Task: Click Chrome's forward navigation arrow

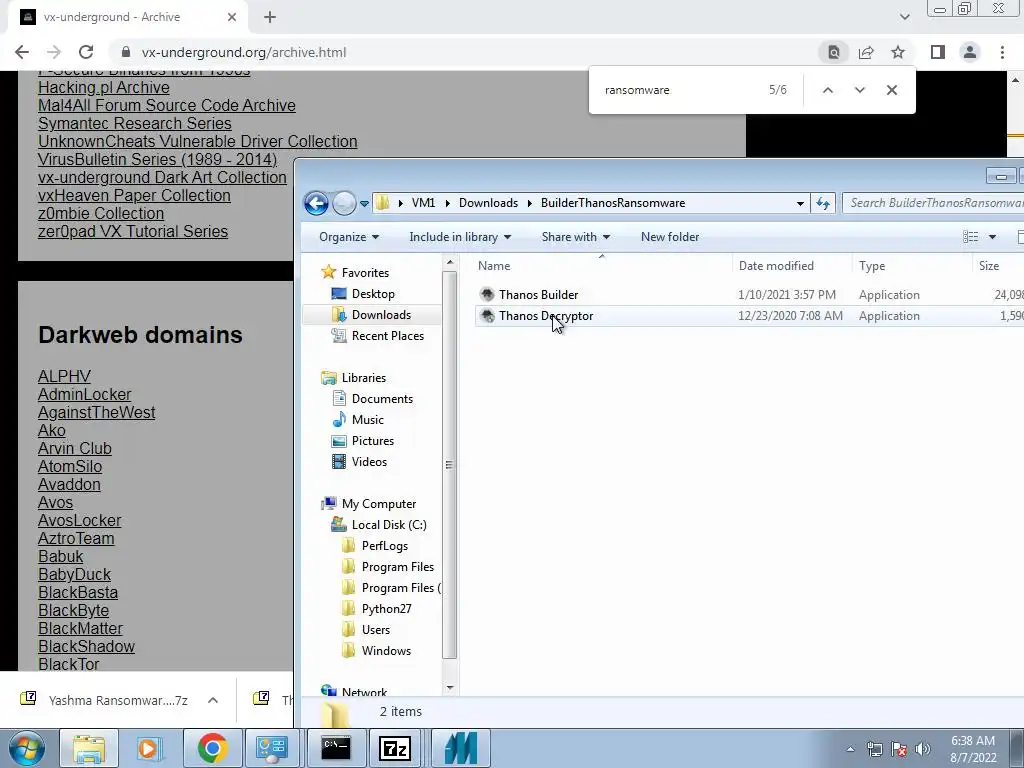Action: (54, 52)
